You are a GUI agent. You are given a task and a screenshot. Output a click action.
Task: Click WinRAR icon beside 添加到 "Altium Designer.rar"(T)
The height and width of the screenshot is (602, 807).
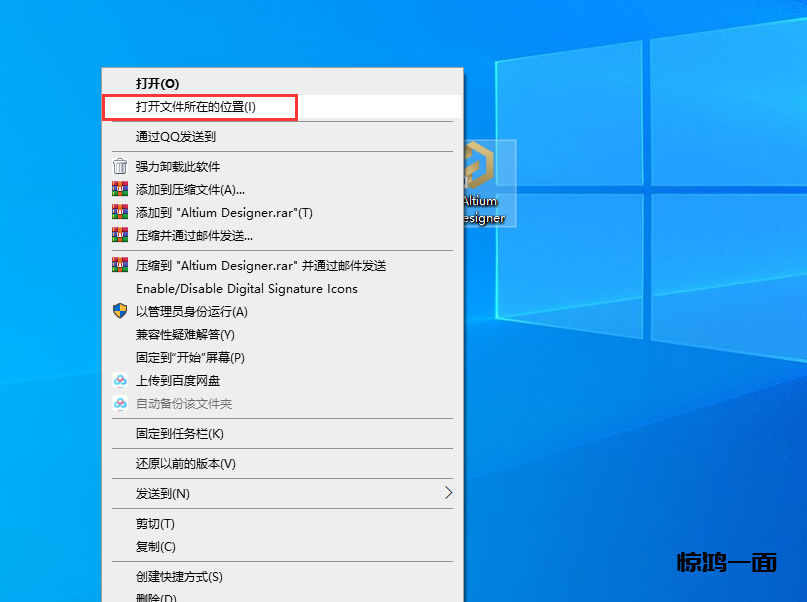pos(120,213)
